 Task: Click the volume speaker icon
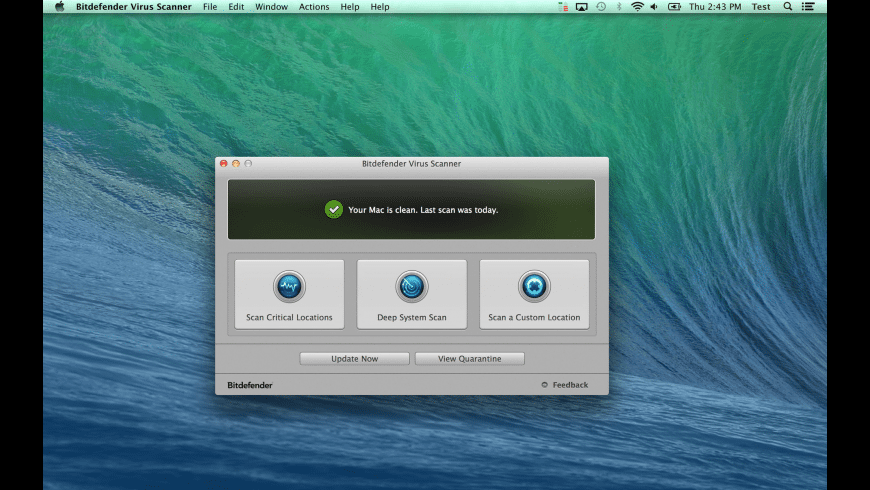[x=654, y=7]
